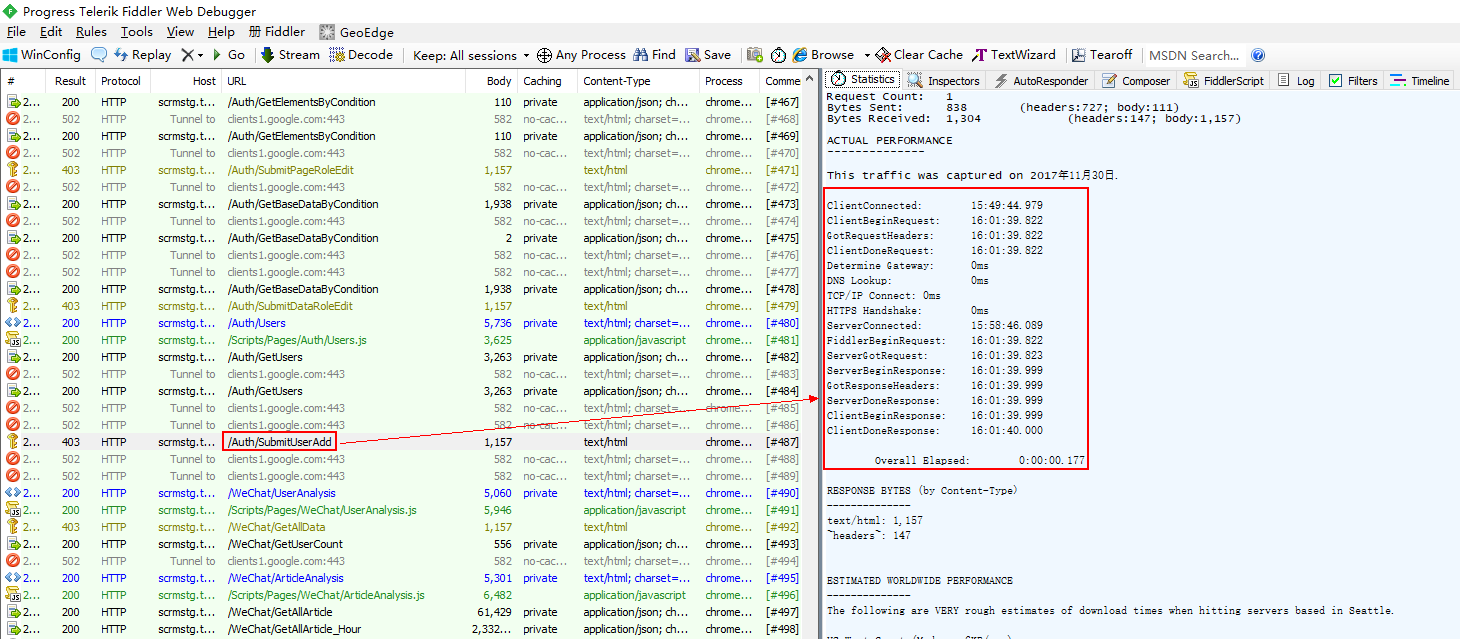Click the Clear Cache button
This screenshot has width=1460, height=639.
click(919, 55)
